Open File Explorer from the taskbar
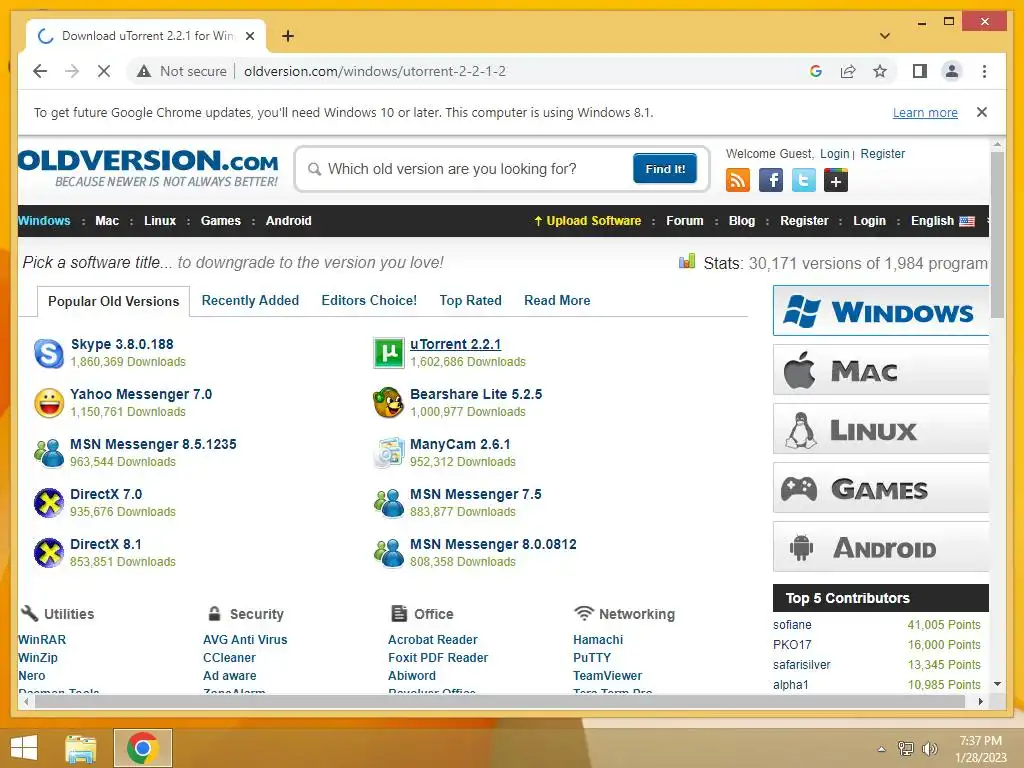Viewport: 1024px width, 768px height. 81,748
